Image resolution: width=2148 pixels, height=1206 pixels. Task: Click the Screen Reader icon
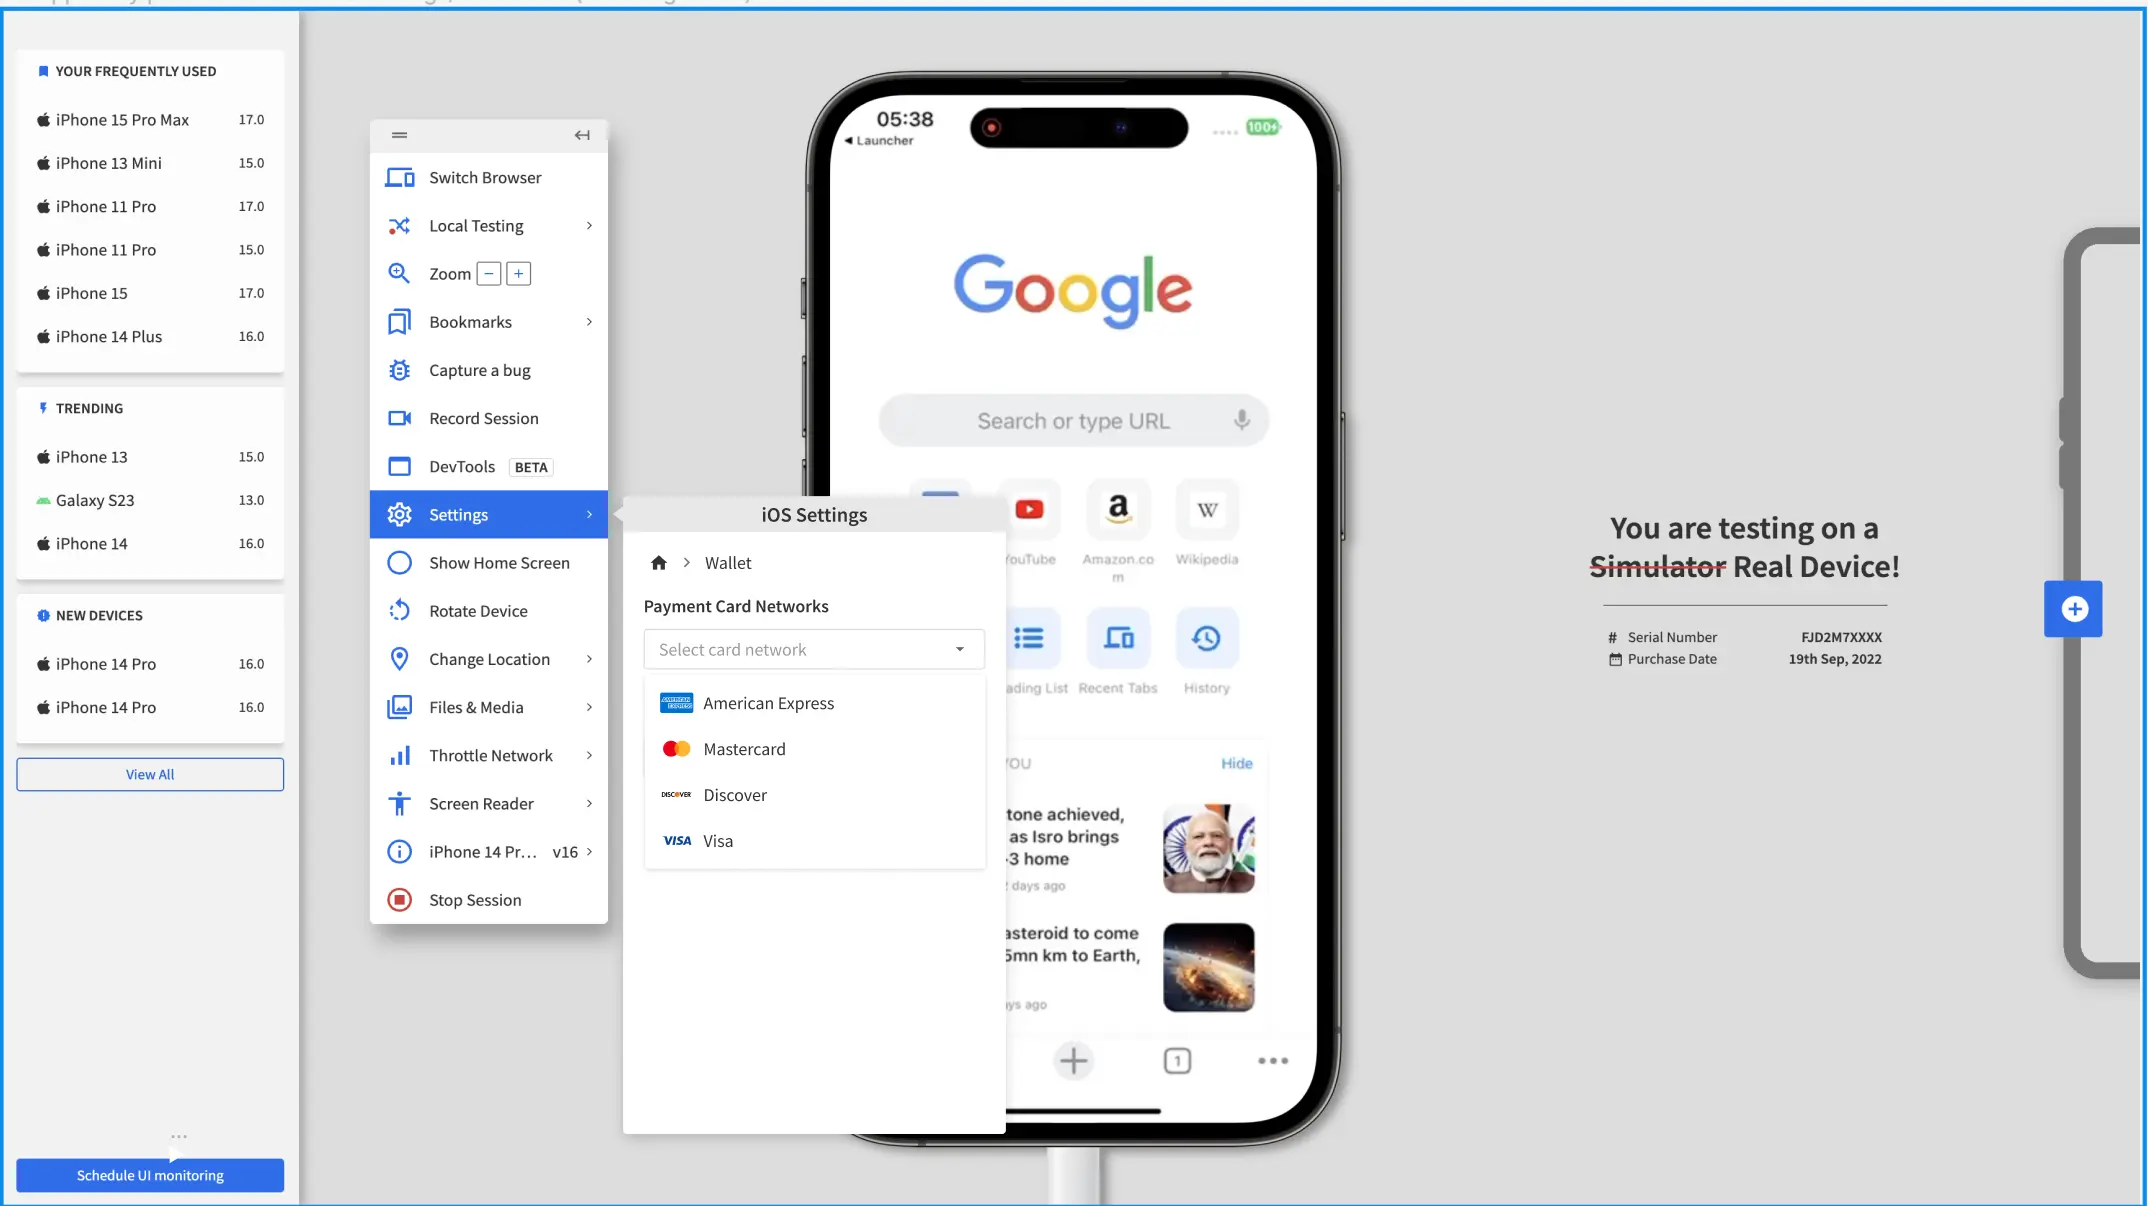(400, 803)
